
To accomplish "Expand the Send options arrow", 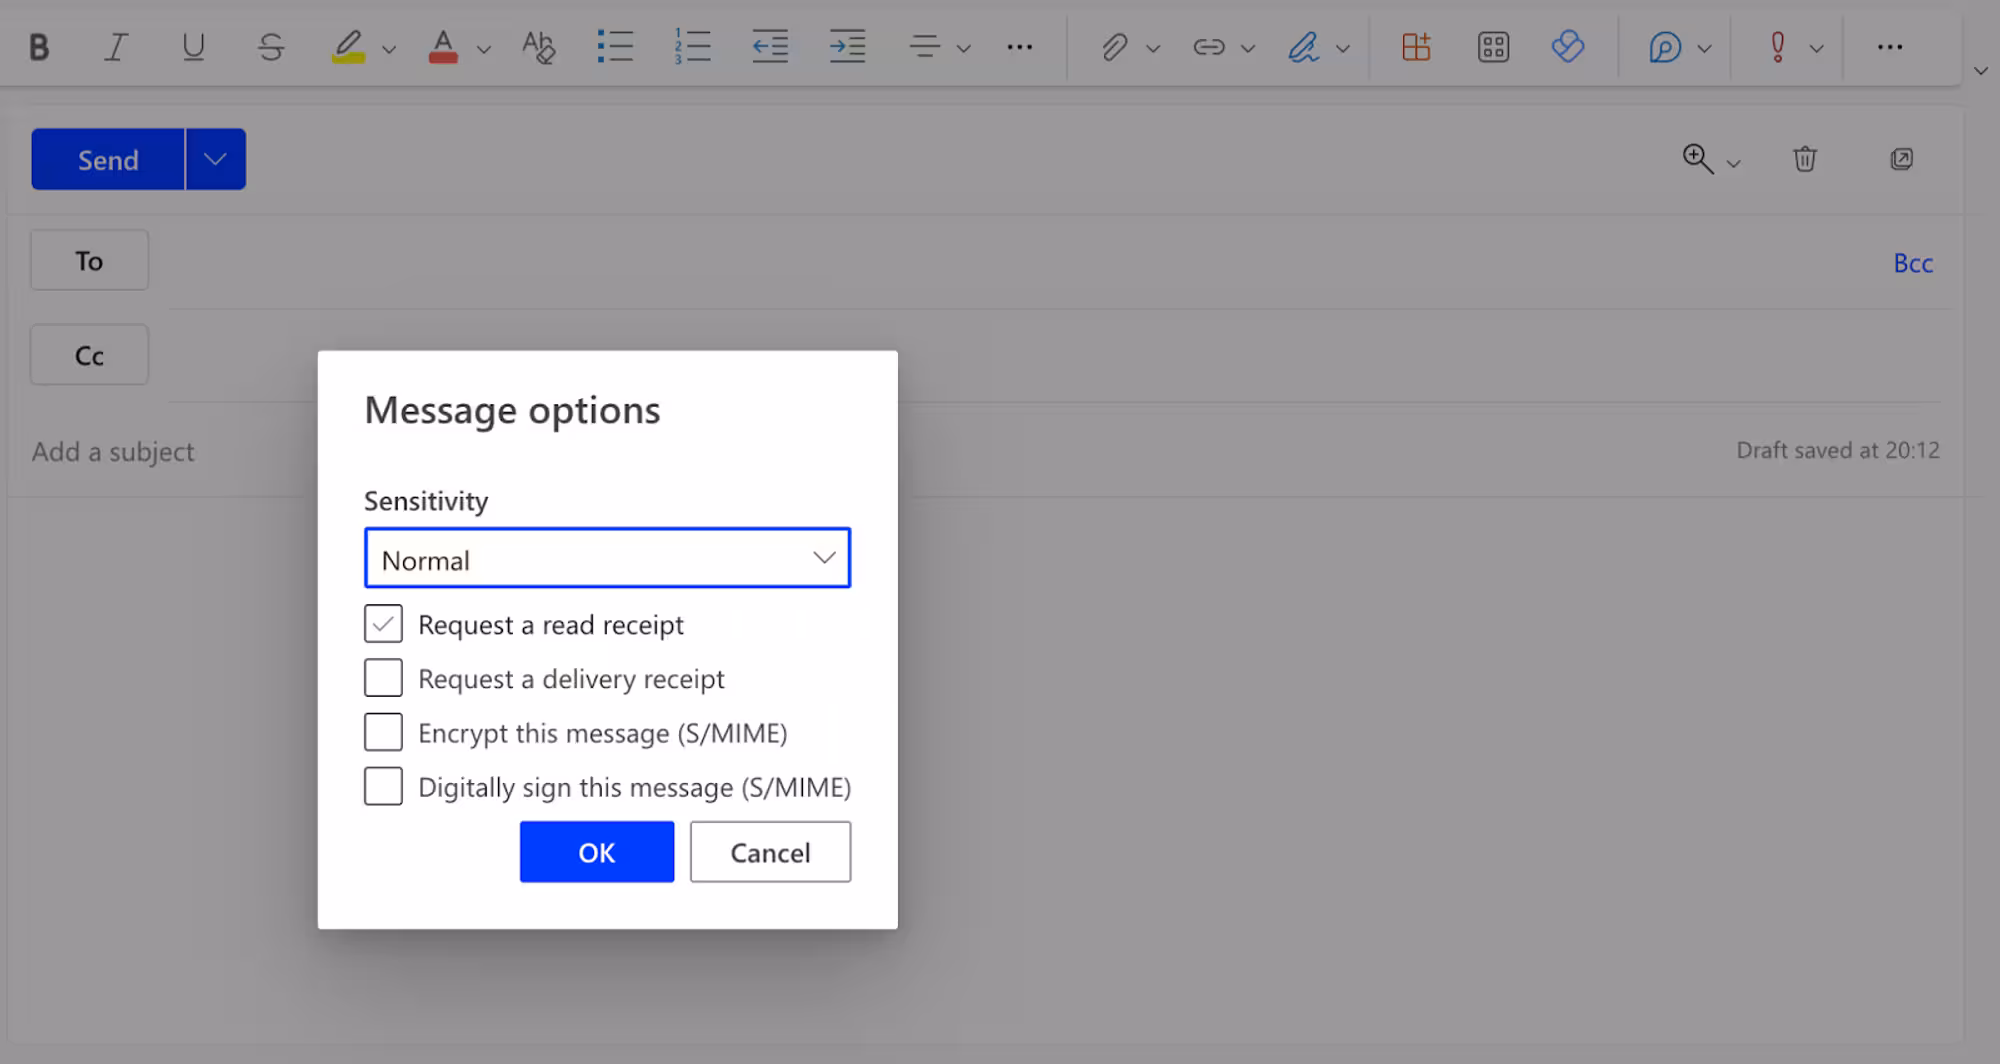I will [215, 159].
